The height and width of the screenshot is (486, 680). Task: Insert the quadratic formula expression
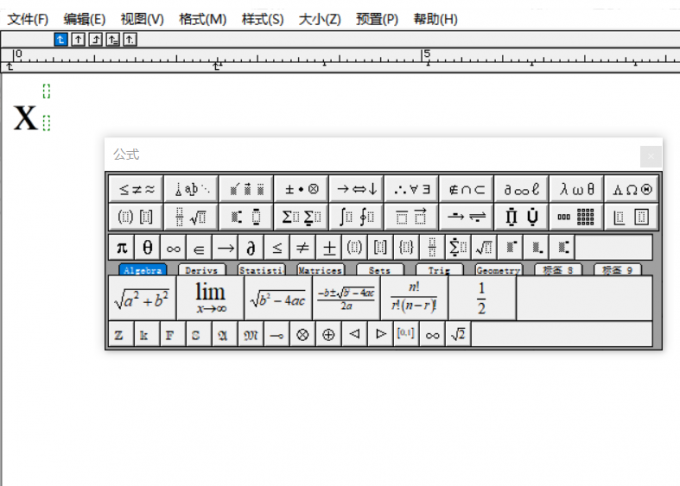tap(347, 298)
